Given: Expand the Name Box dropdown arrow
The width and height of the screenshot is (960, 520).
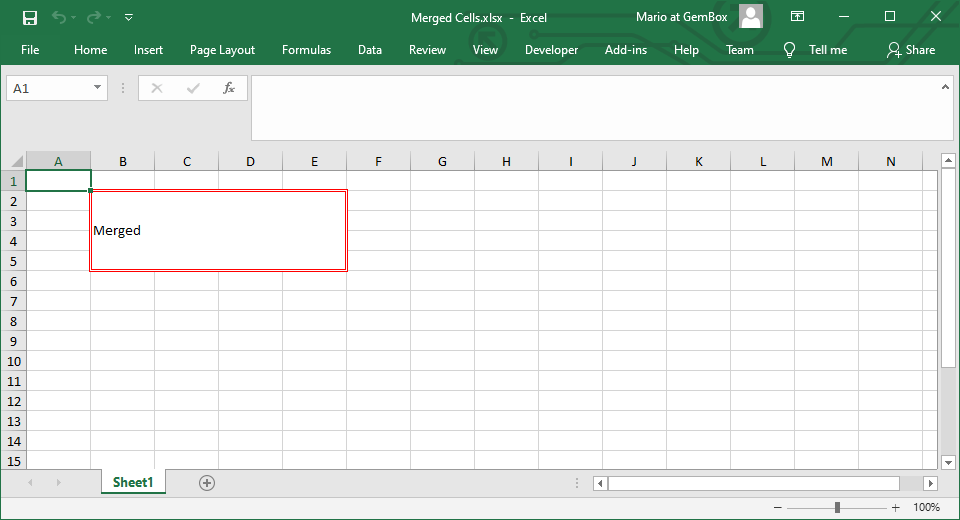Looking at the screenshot, I should [97, 88].
